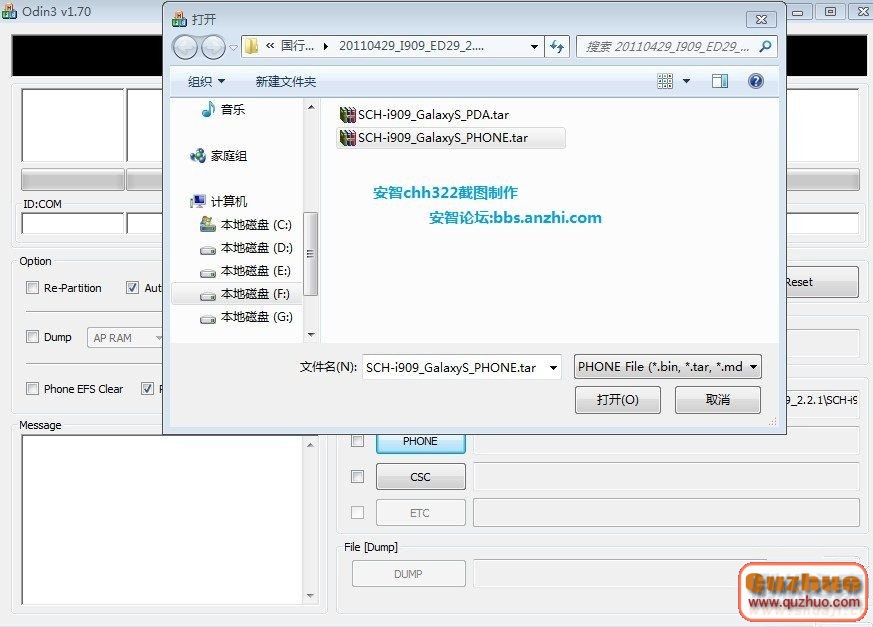
Task: Click the folder icon in address bar
Action: point(252,46)
